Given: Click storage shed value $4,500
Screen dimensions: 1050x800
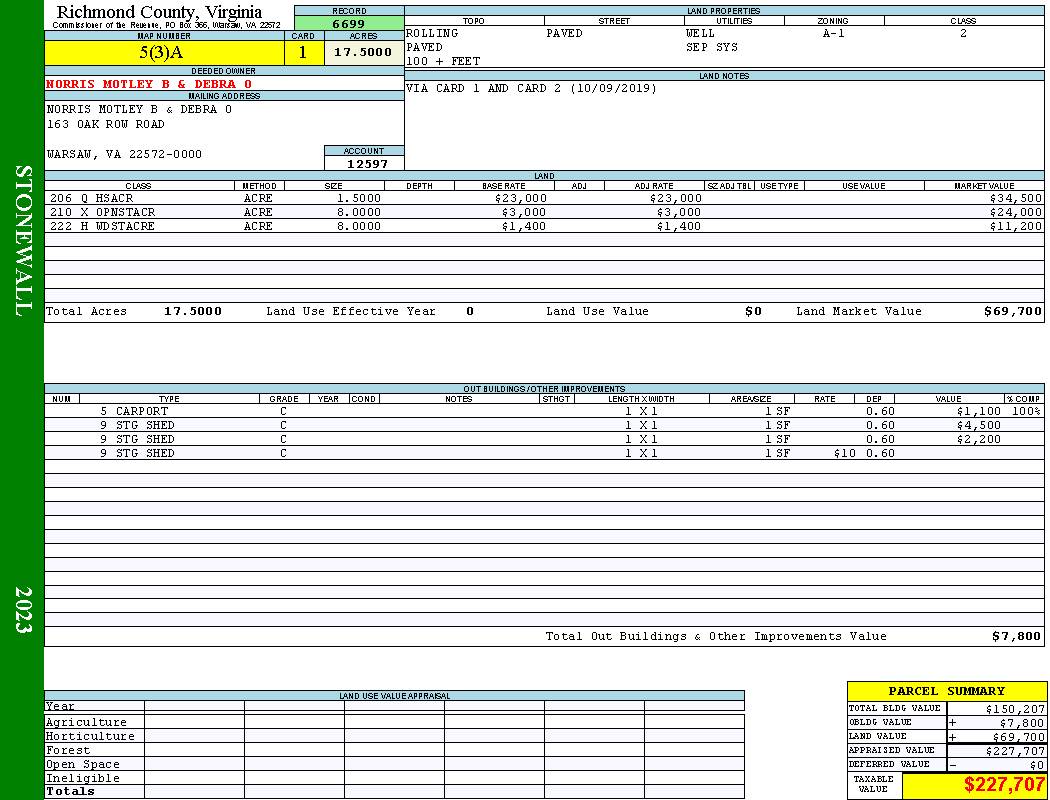Looking at the screenshot, I should tap(979, 426).
